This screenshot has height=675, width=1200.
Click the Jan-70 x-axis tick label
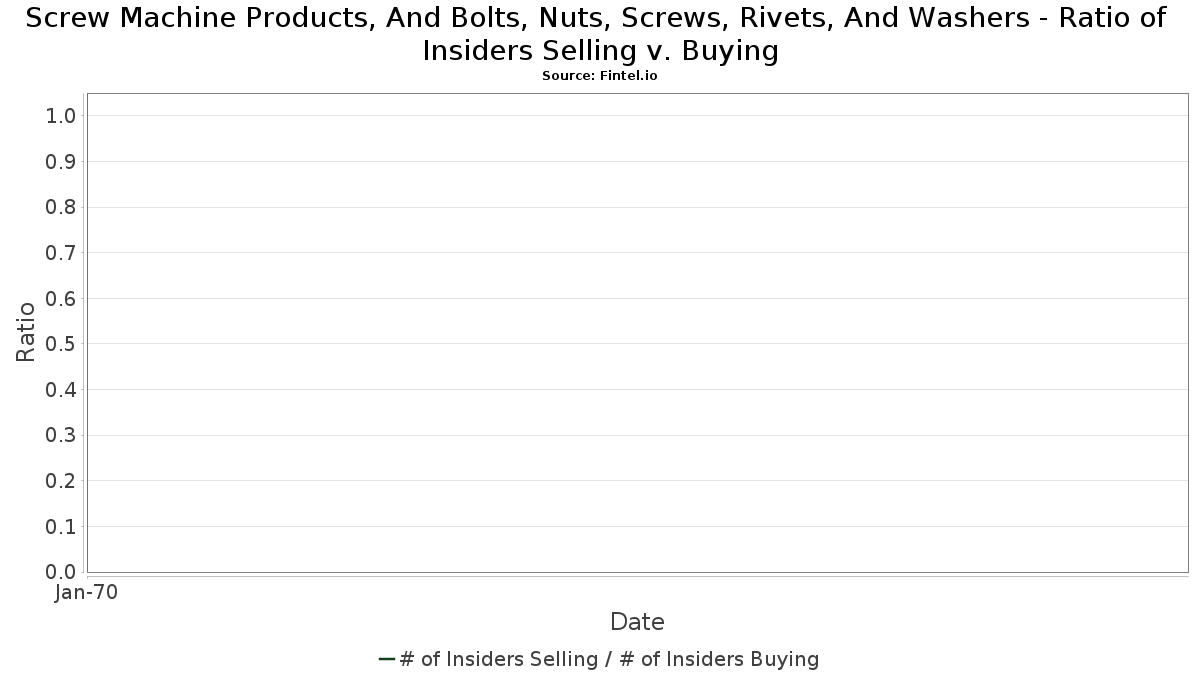(86, 592)
